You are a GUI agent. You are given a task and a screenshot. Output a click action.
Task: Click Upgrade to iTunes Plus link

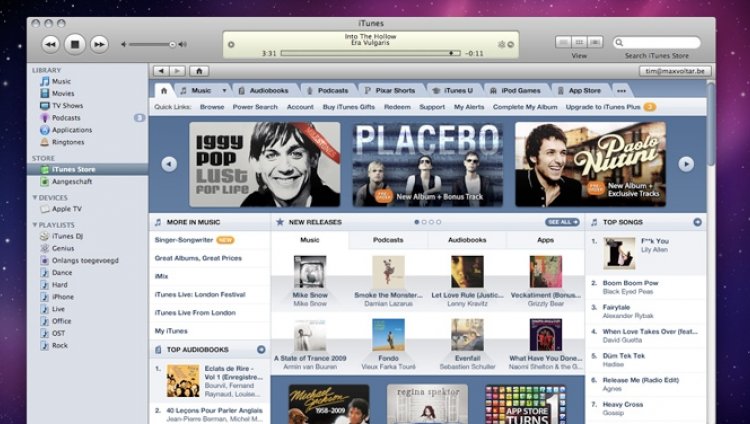click(603, 107)
